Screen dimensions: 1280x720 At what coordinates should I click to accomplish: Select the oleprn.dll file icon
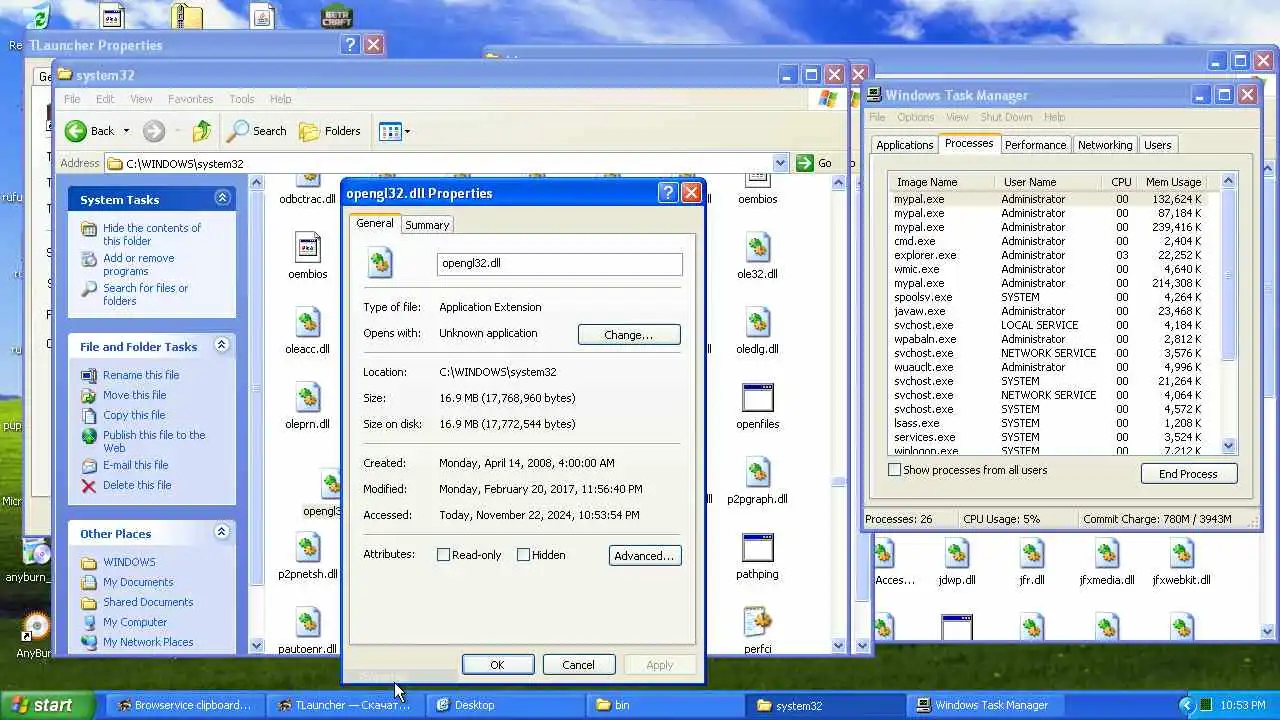(308, 397)
